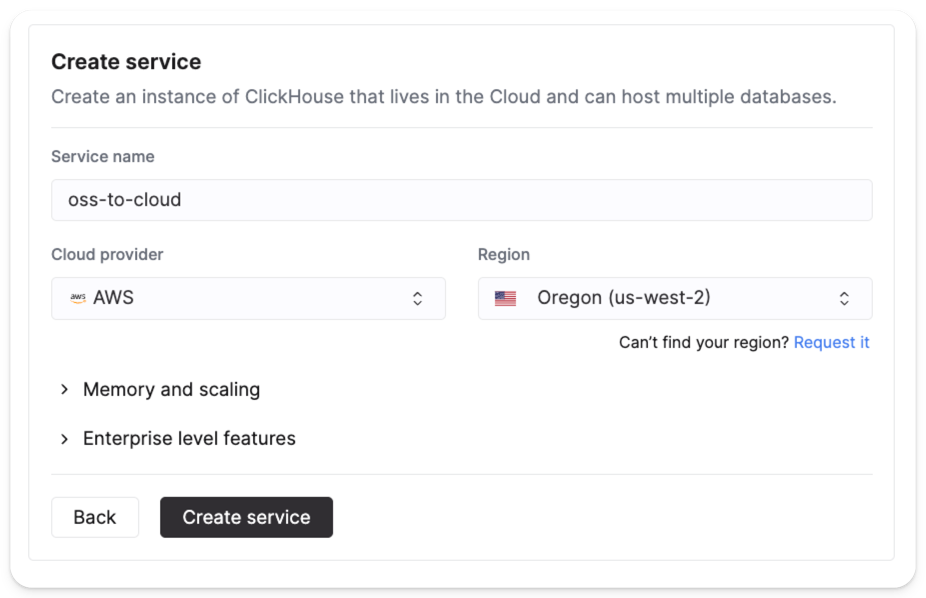Viewport: 926px width, 598px height.
Task: Click the Cloud provider up-down chevron icon
Action: (418, 298)
